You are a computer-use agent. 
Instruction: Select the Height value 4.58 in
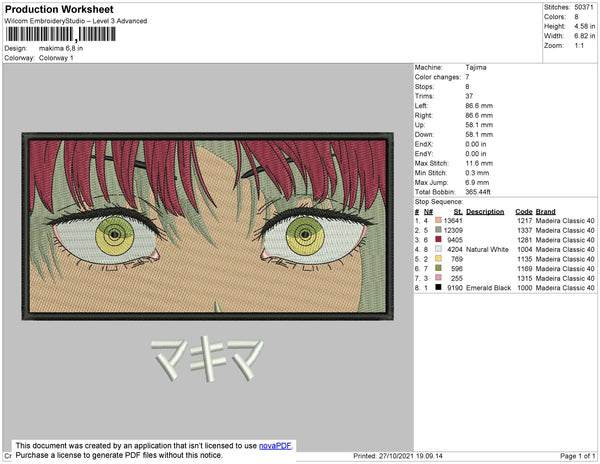click(585, 26)
